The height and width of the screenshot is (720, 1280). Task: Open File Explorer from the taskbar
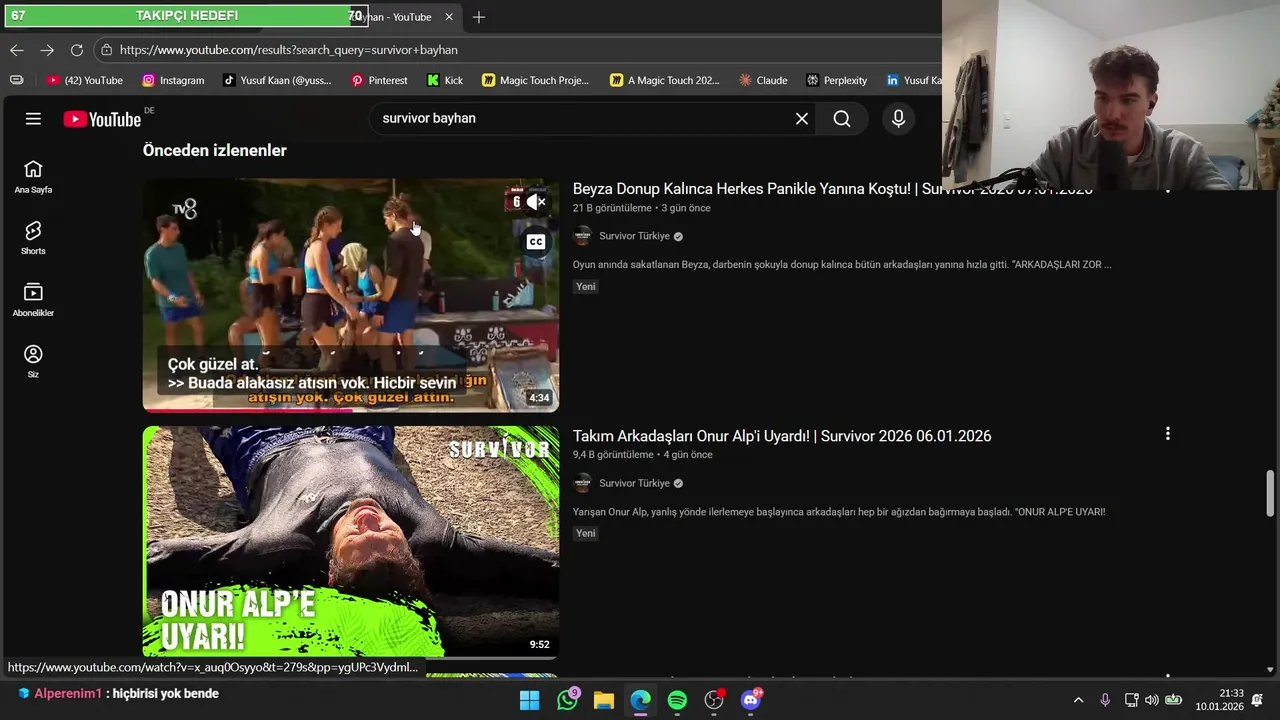click(604, 700)
